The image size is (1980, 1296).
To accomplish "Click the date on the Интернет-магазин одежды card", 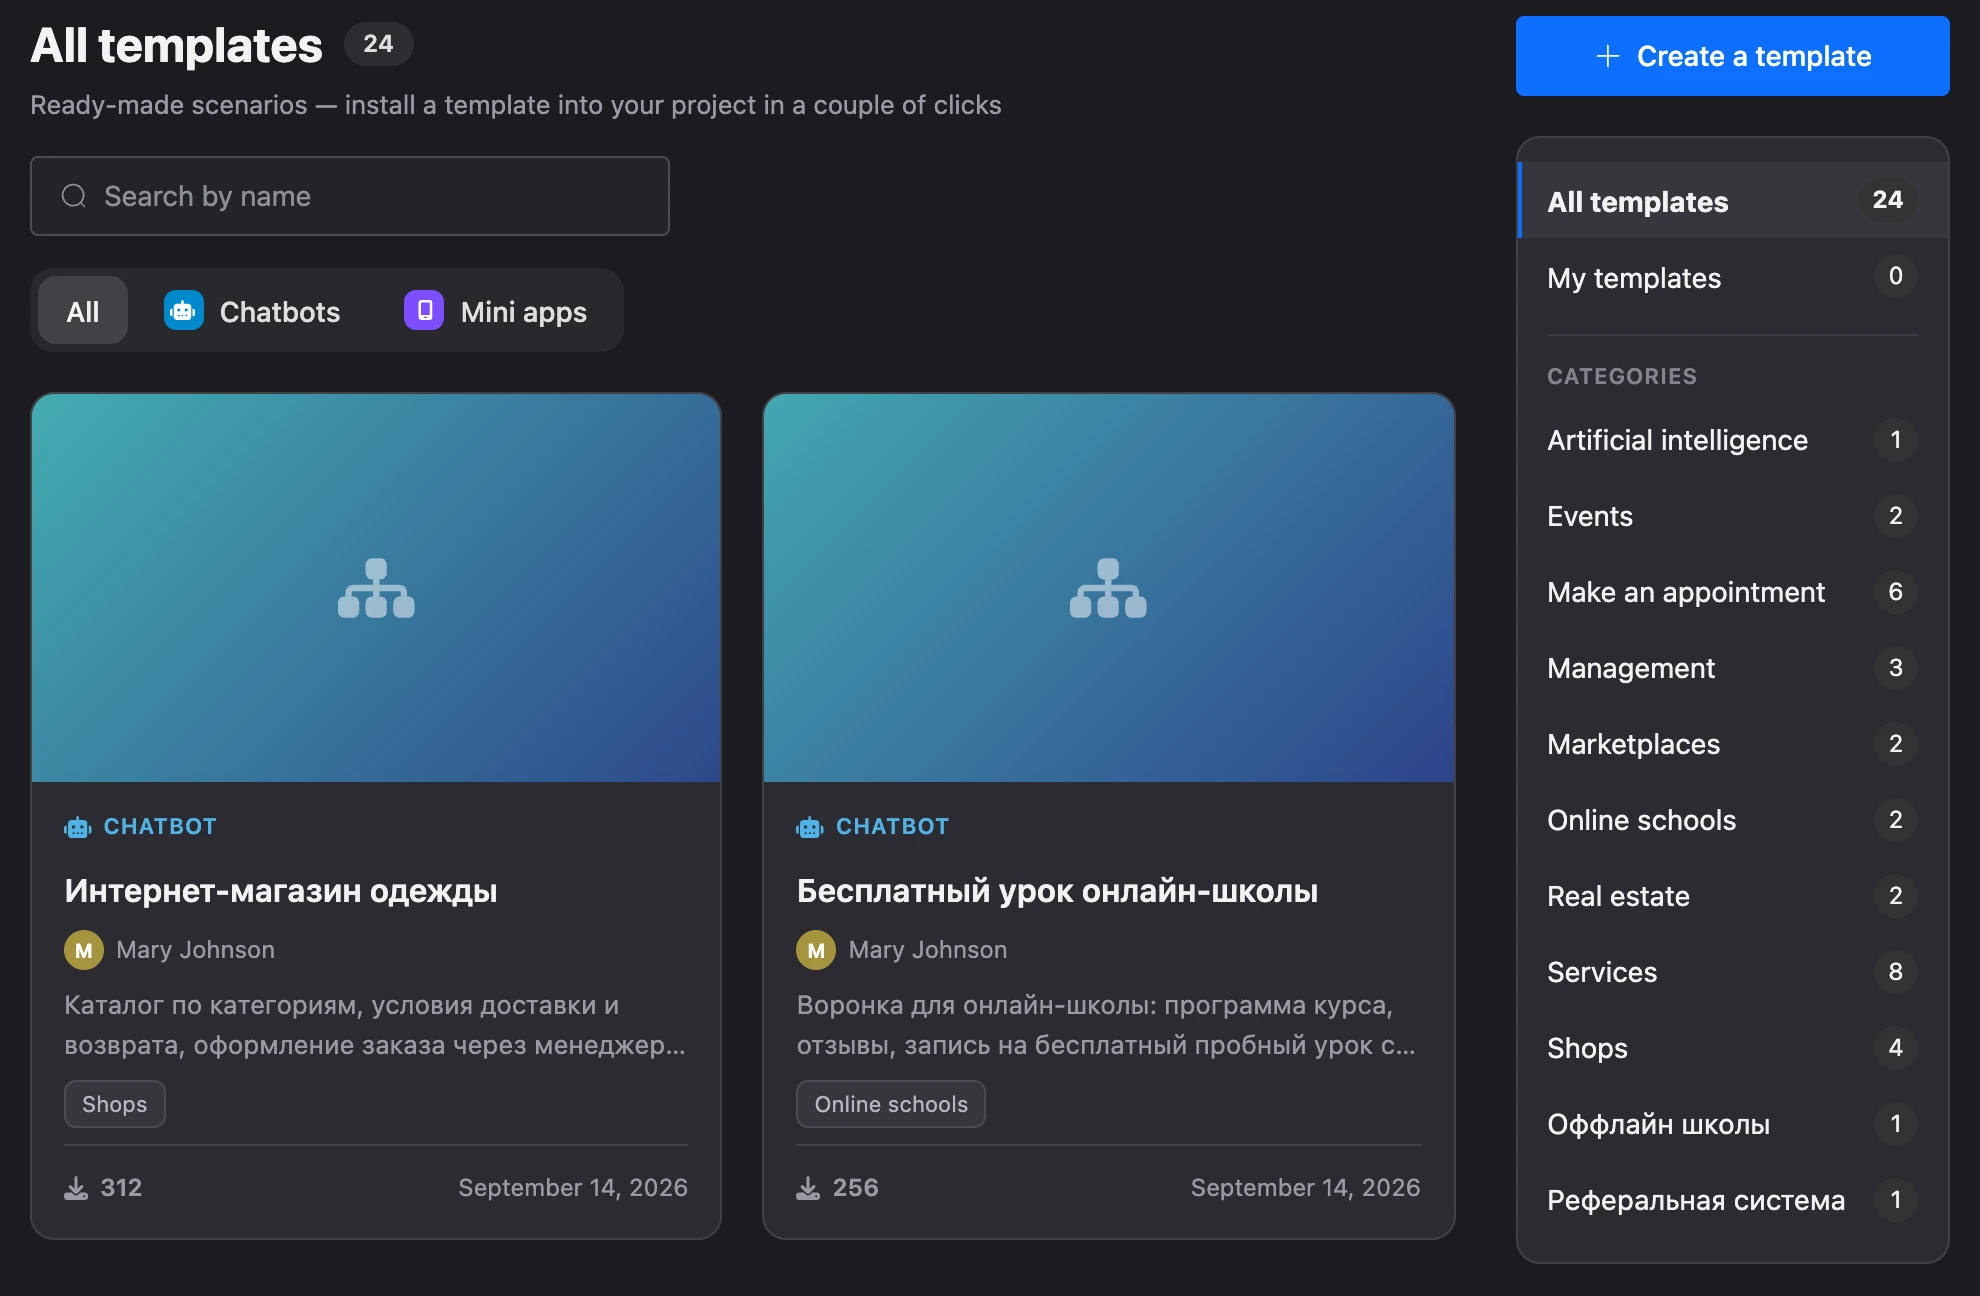I will [x=573, y=1188].
